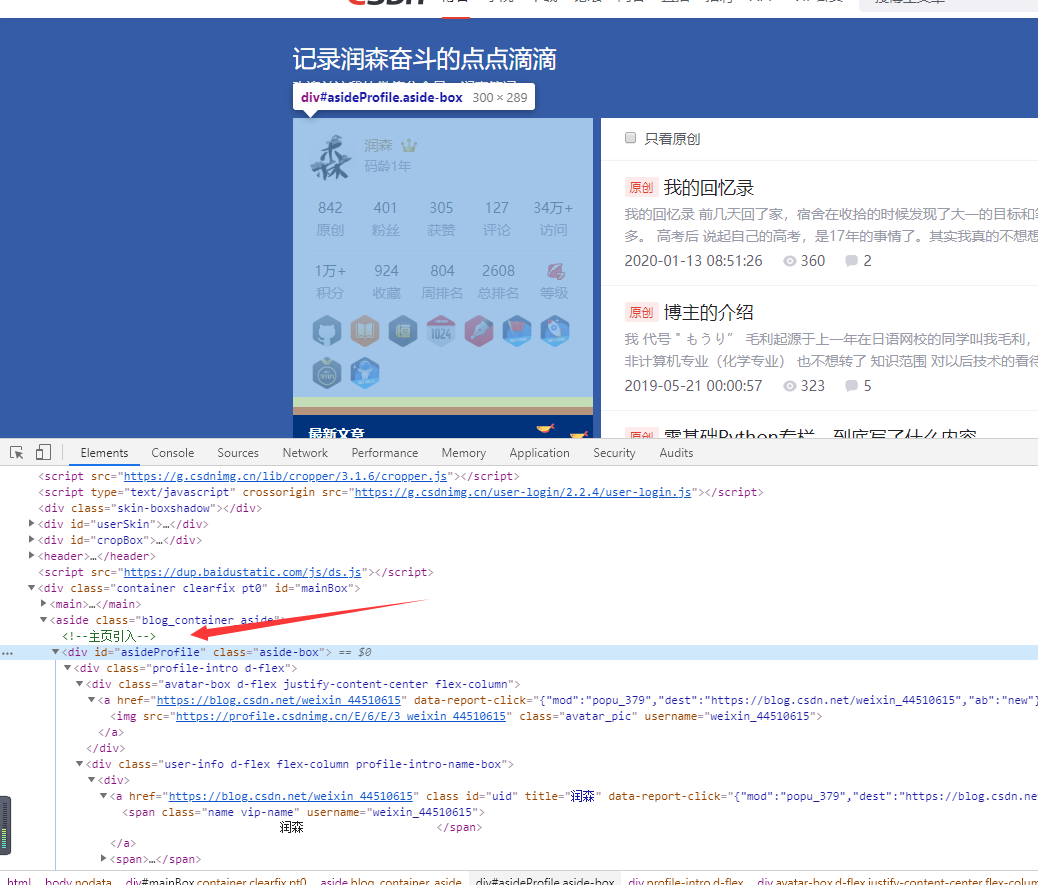Open the cropper.js script link
The height and width of the screenshot is (885, 1038).
[x=285, y=476]
